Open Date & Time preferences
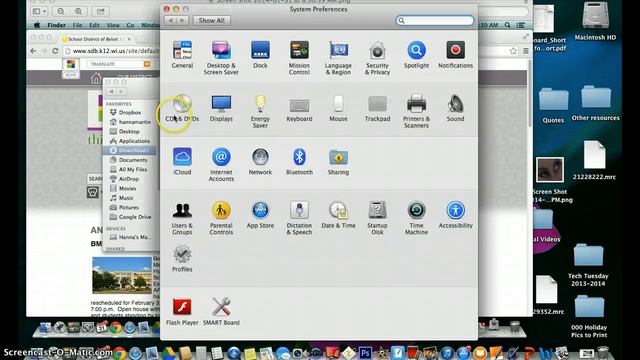 [x=338, y=215]
